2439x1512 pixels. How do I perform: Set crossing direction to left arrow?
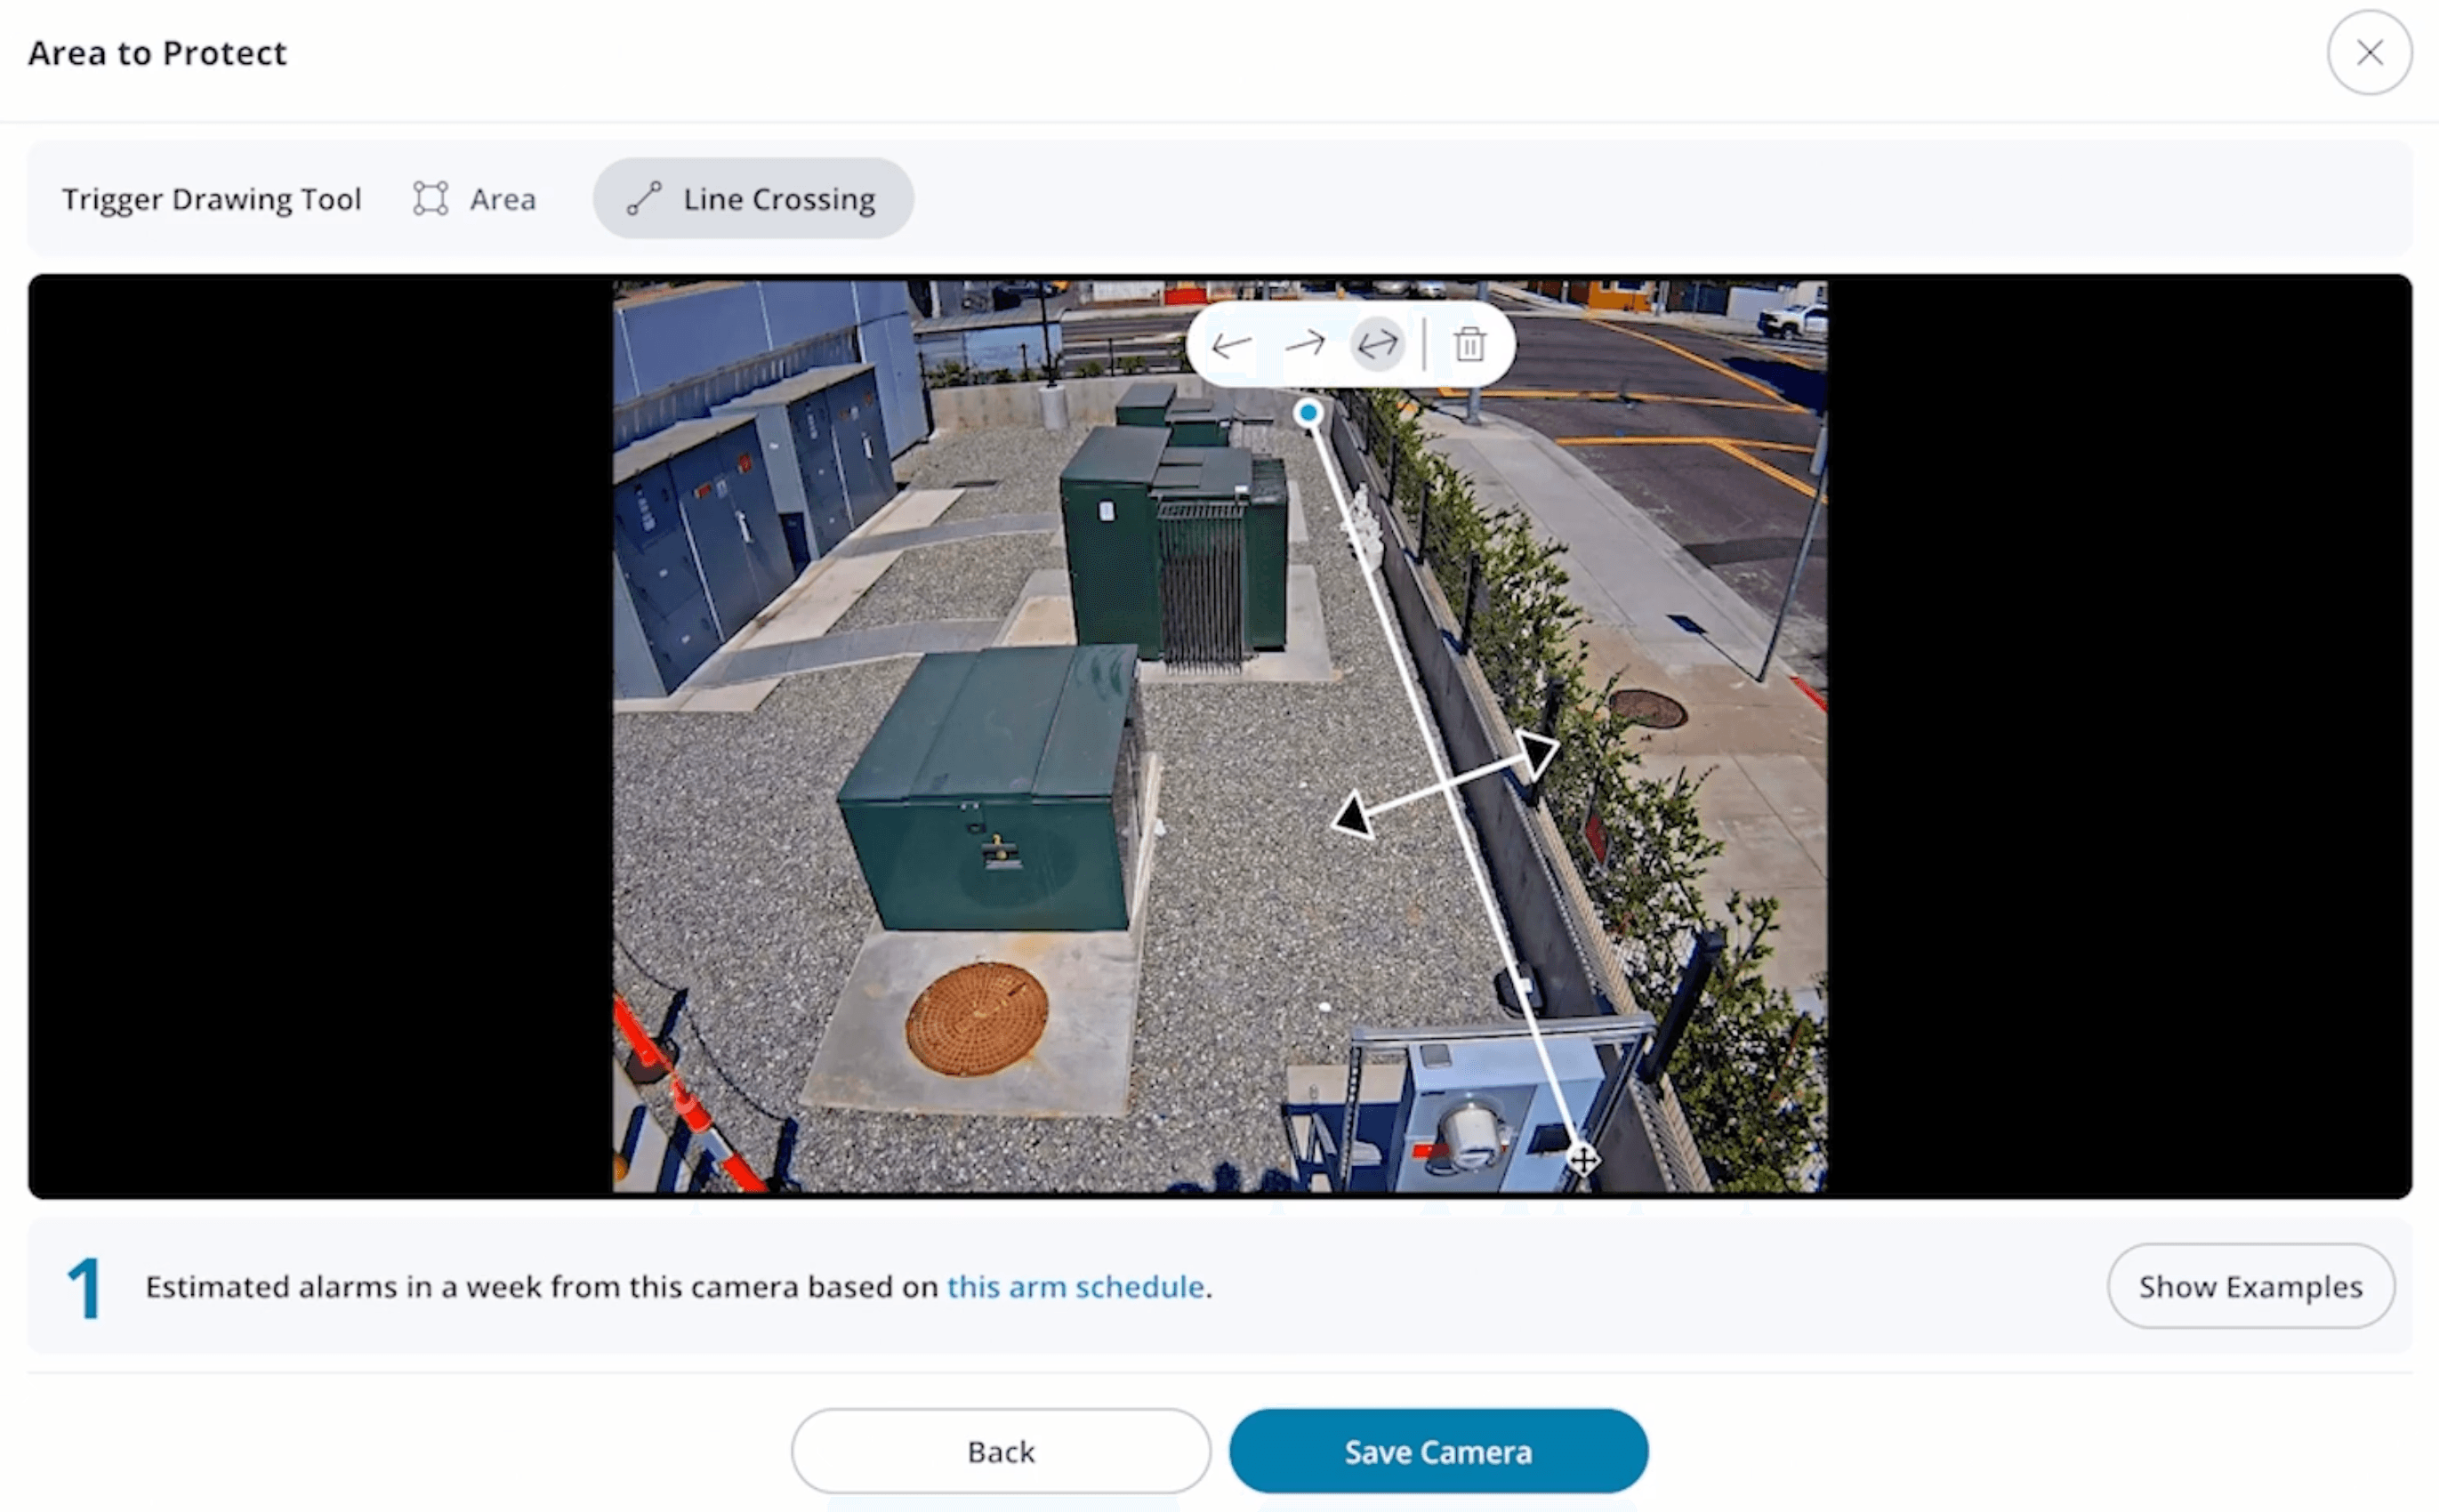(1231, 345)
